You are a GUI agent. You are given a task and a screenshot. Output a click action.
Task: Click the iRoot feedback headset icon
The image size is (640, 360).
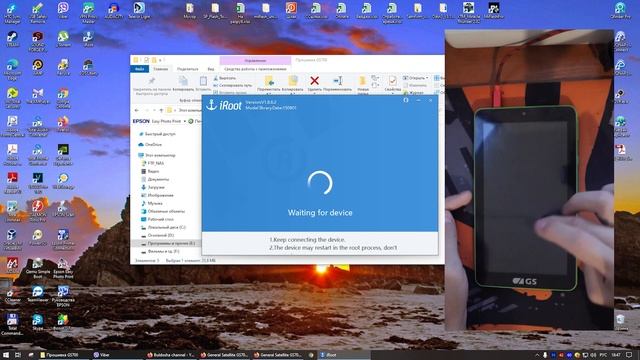(406, 100)
